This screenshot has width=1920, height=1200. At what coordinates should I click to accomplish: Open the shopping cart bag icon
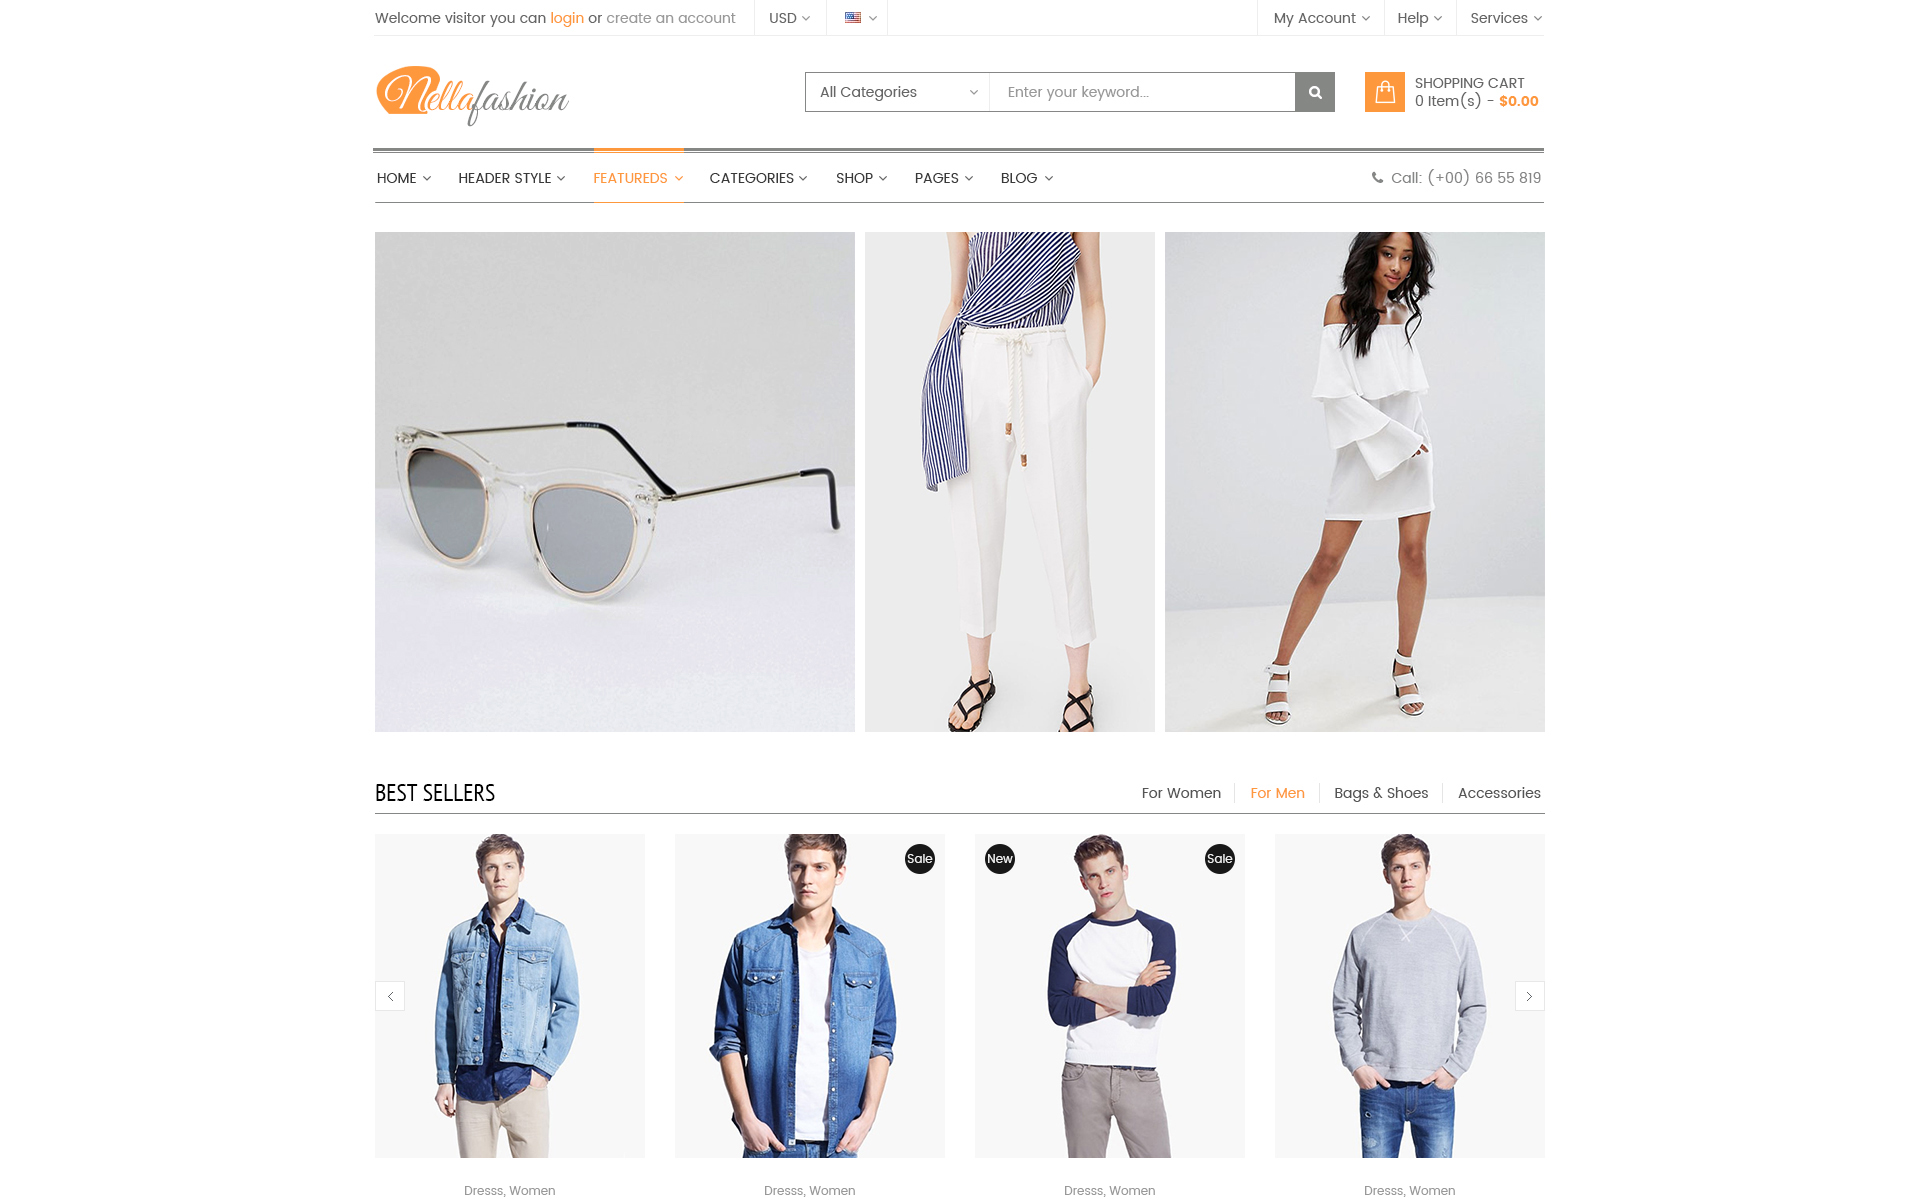1384,92
